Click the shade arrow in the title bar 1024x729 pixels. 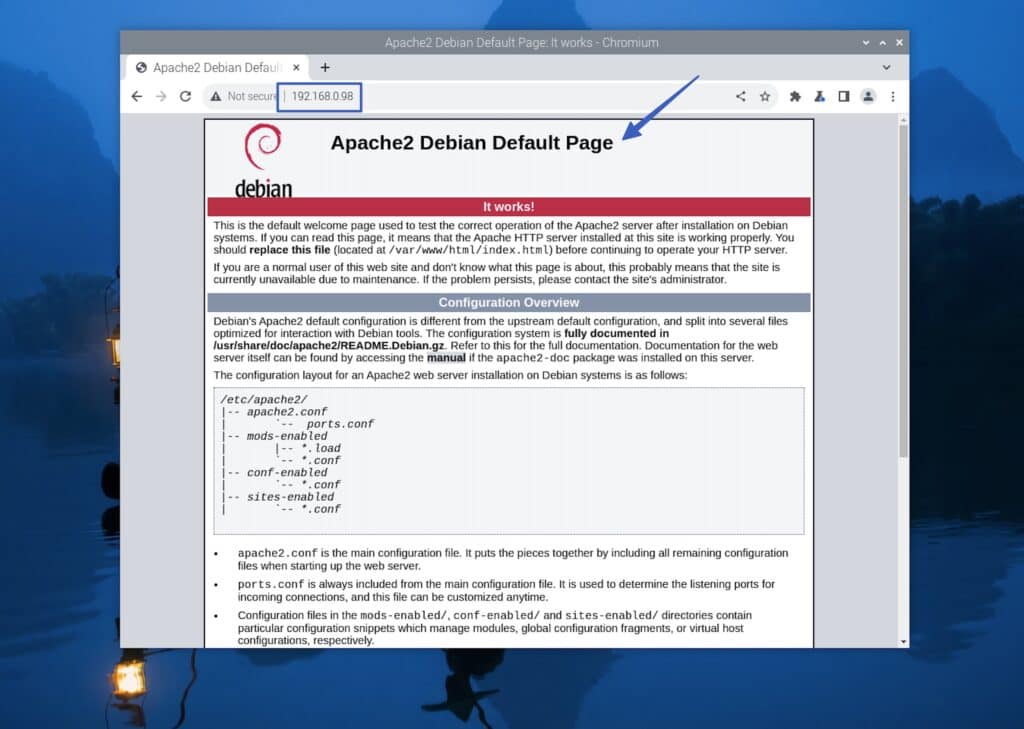[864, 42]
